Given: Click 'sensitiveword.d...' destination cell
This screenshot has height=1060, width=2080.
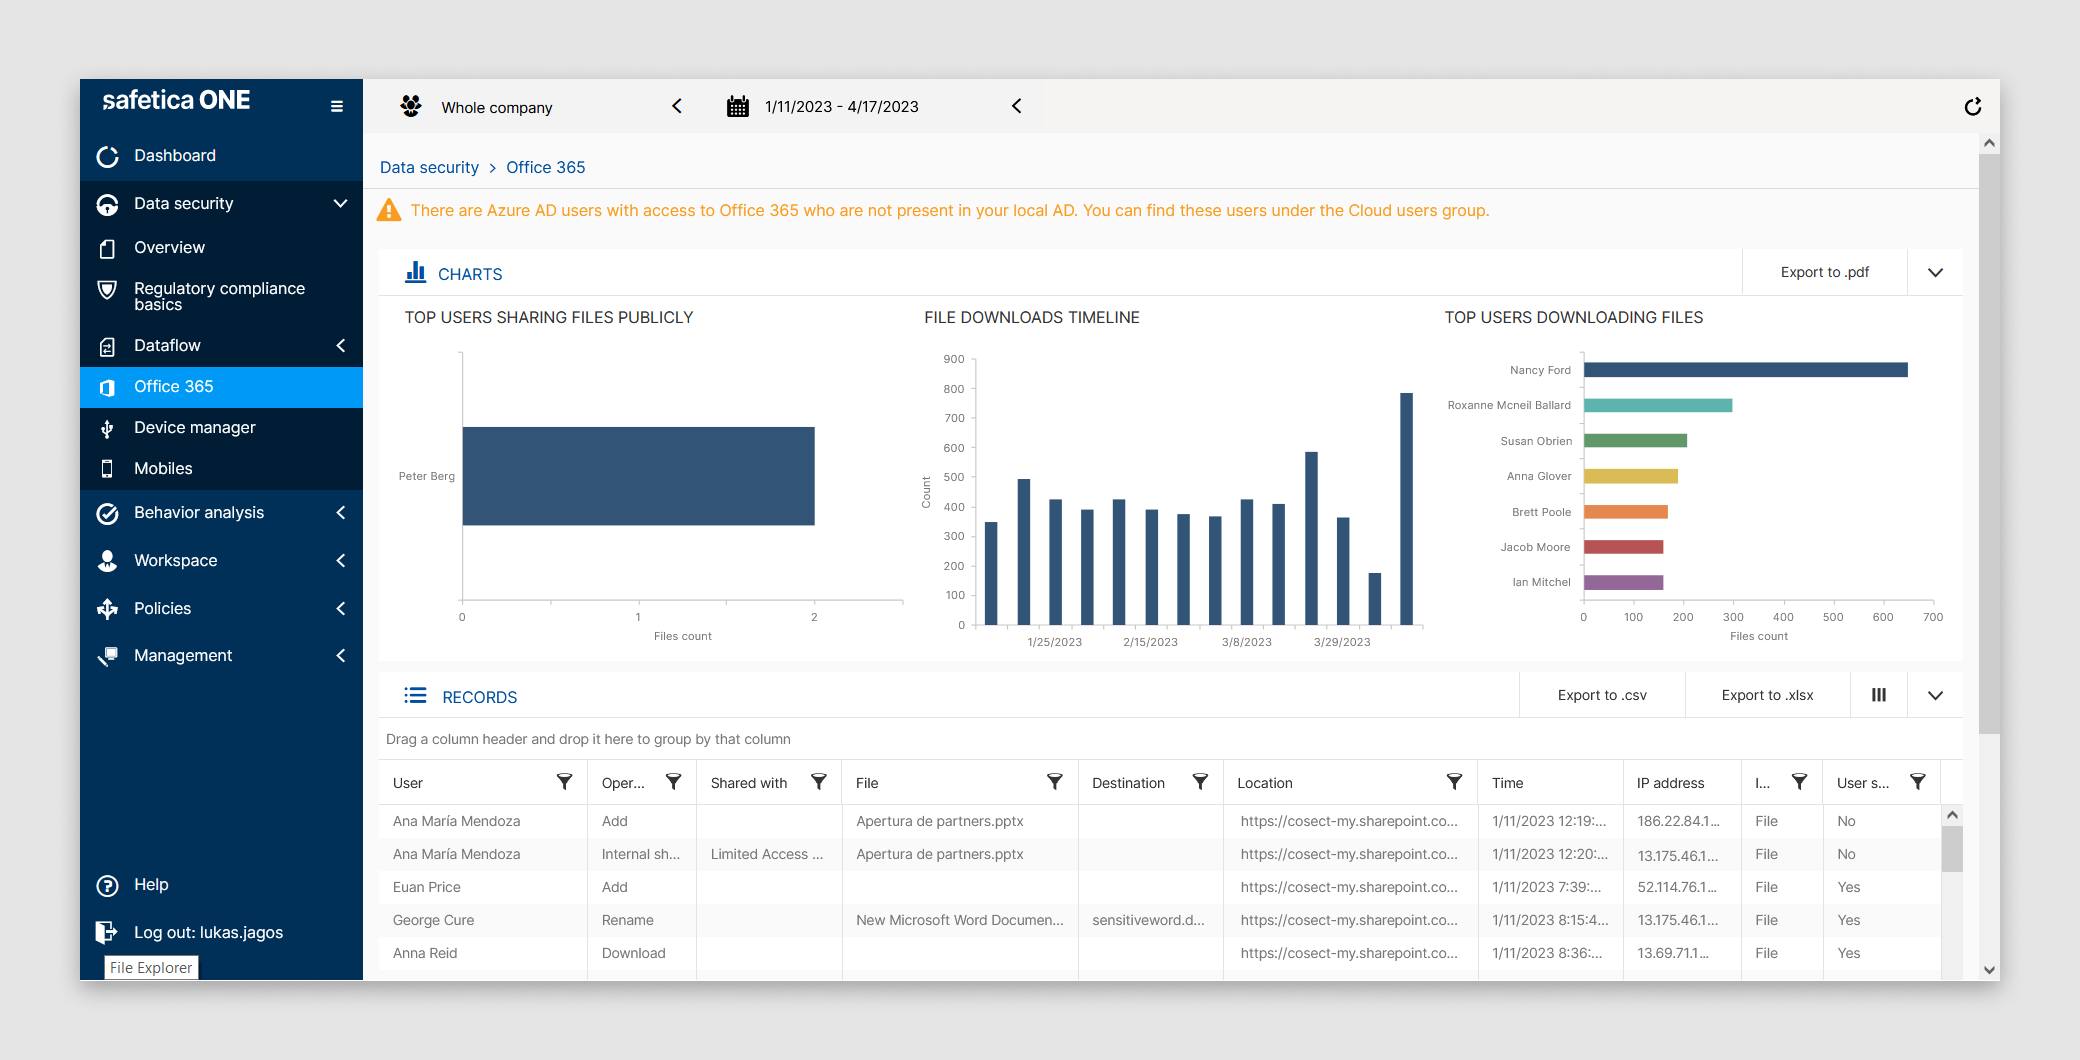Looking at the screenshot, I should pos(1148,920).
